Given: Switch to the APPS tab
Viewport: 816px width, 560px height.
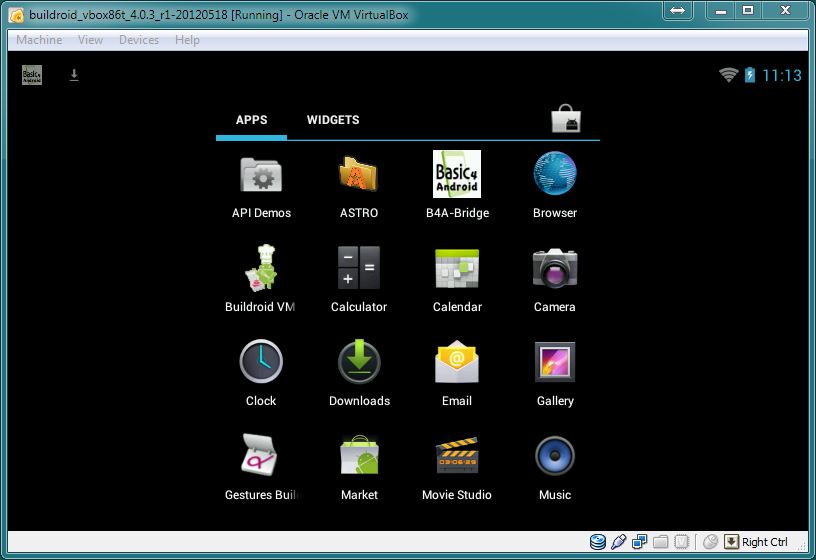Looking at the screenshot, I should click(x=251, y=120).
